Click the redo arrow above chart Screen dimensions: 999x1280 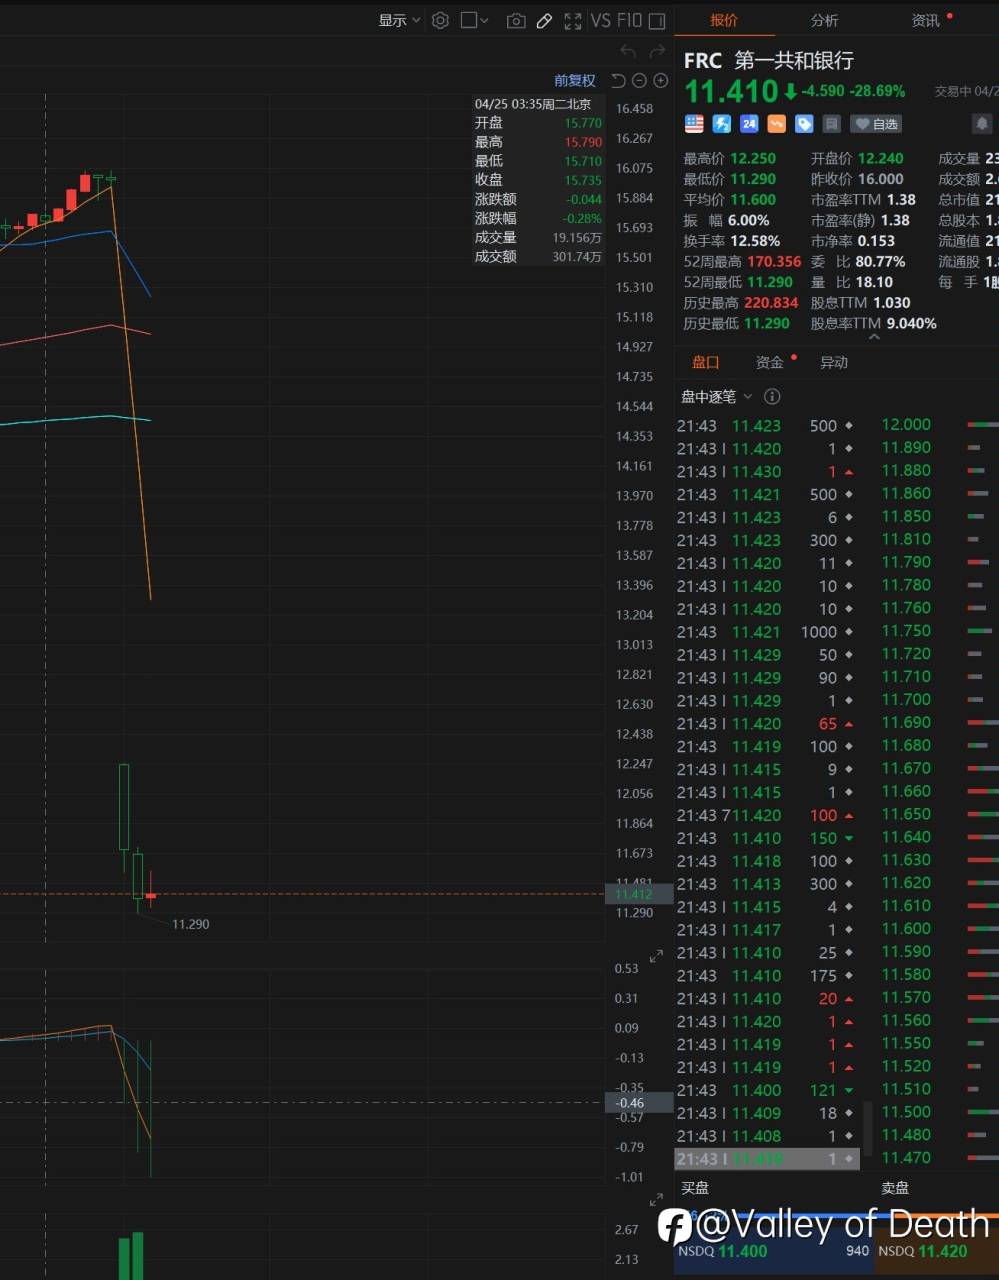coord(657,50)
